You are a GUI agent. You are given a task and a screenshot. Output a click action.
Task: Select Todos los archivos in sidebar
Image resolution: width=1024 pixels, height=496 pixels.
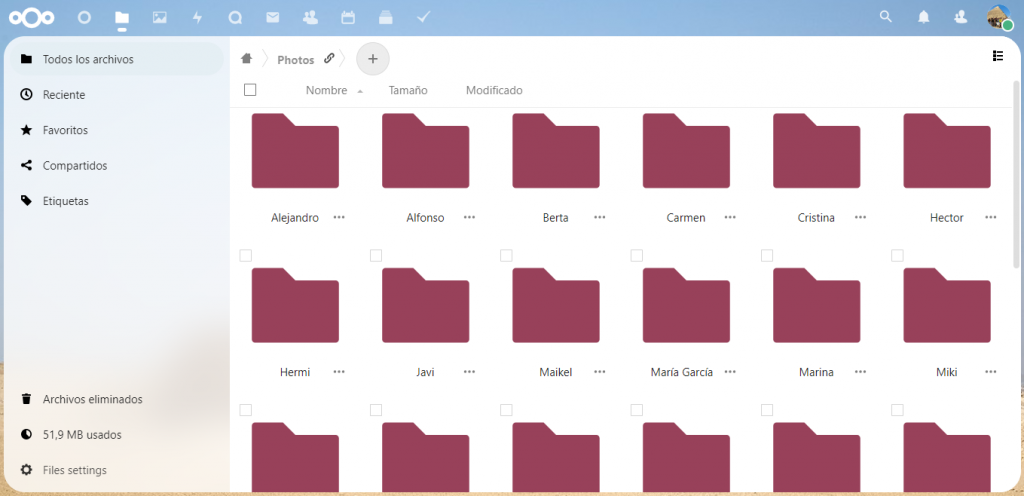(117, 59)
